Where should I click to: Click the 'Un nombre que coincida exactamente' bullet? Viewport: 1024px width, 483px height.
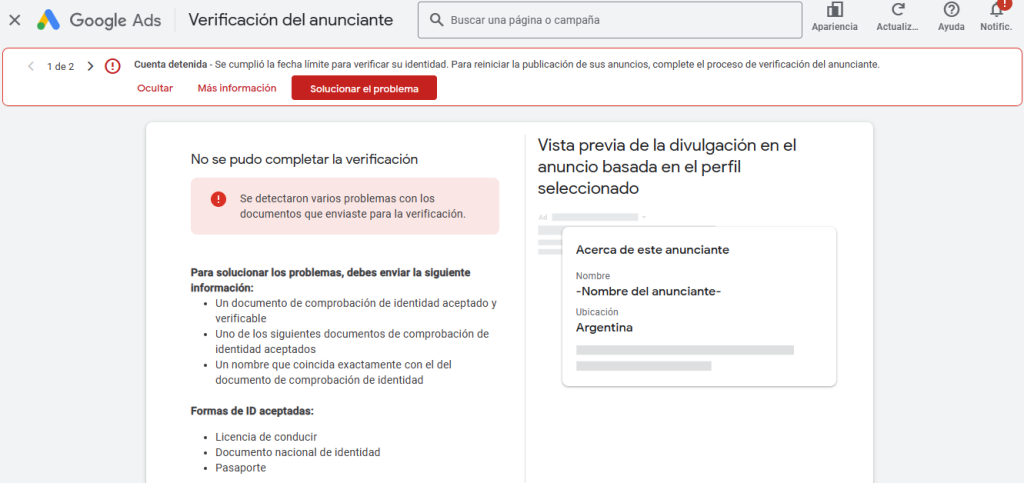point(334,371)
